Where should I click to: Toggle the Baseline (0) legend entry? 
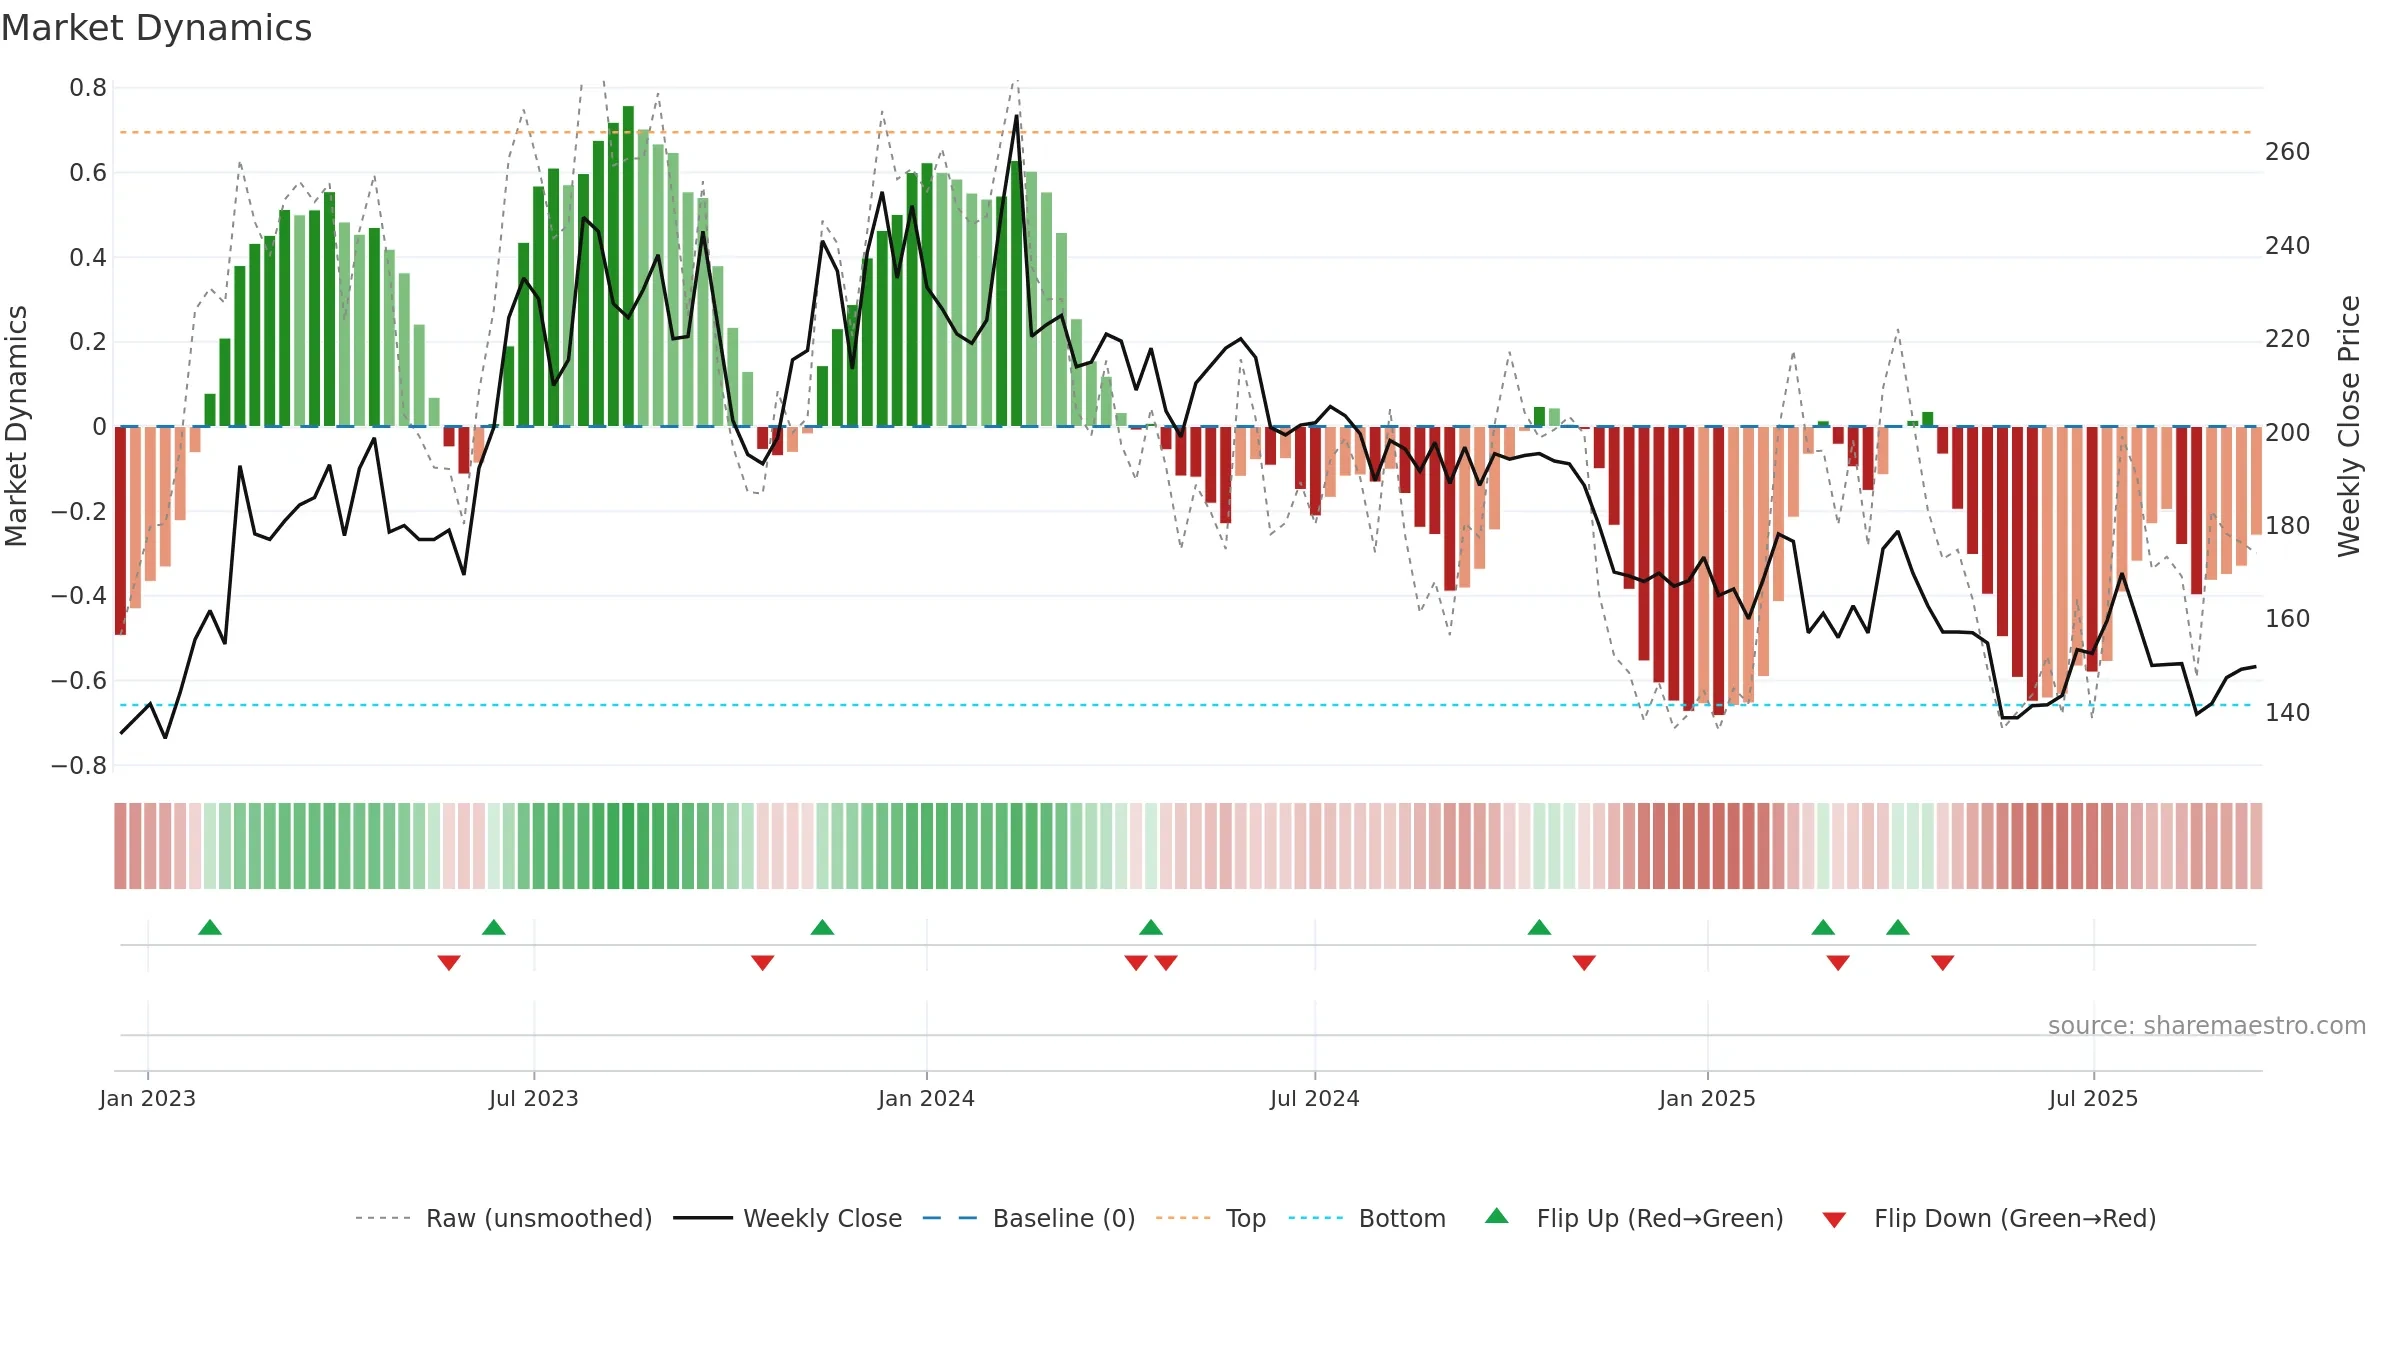pyautogui.click(x=1029, y=1218)
